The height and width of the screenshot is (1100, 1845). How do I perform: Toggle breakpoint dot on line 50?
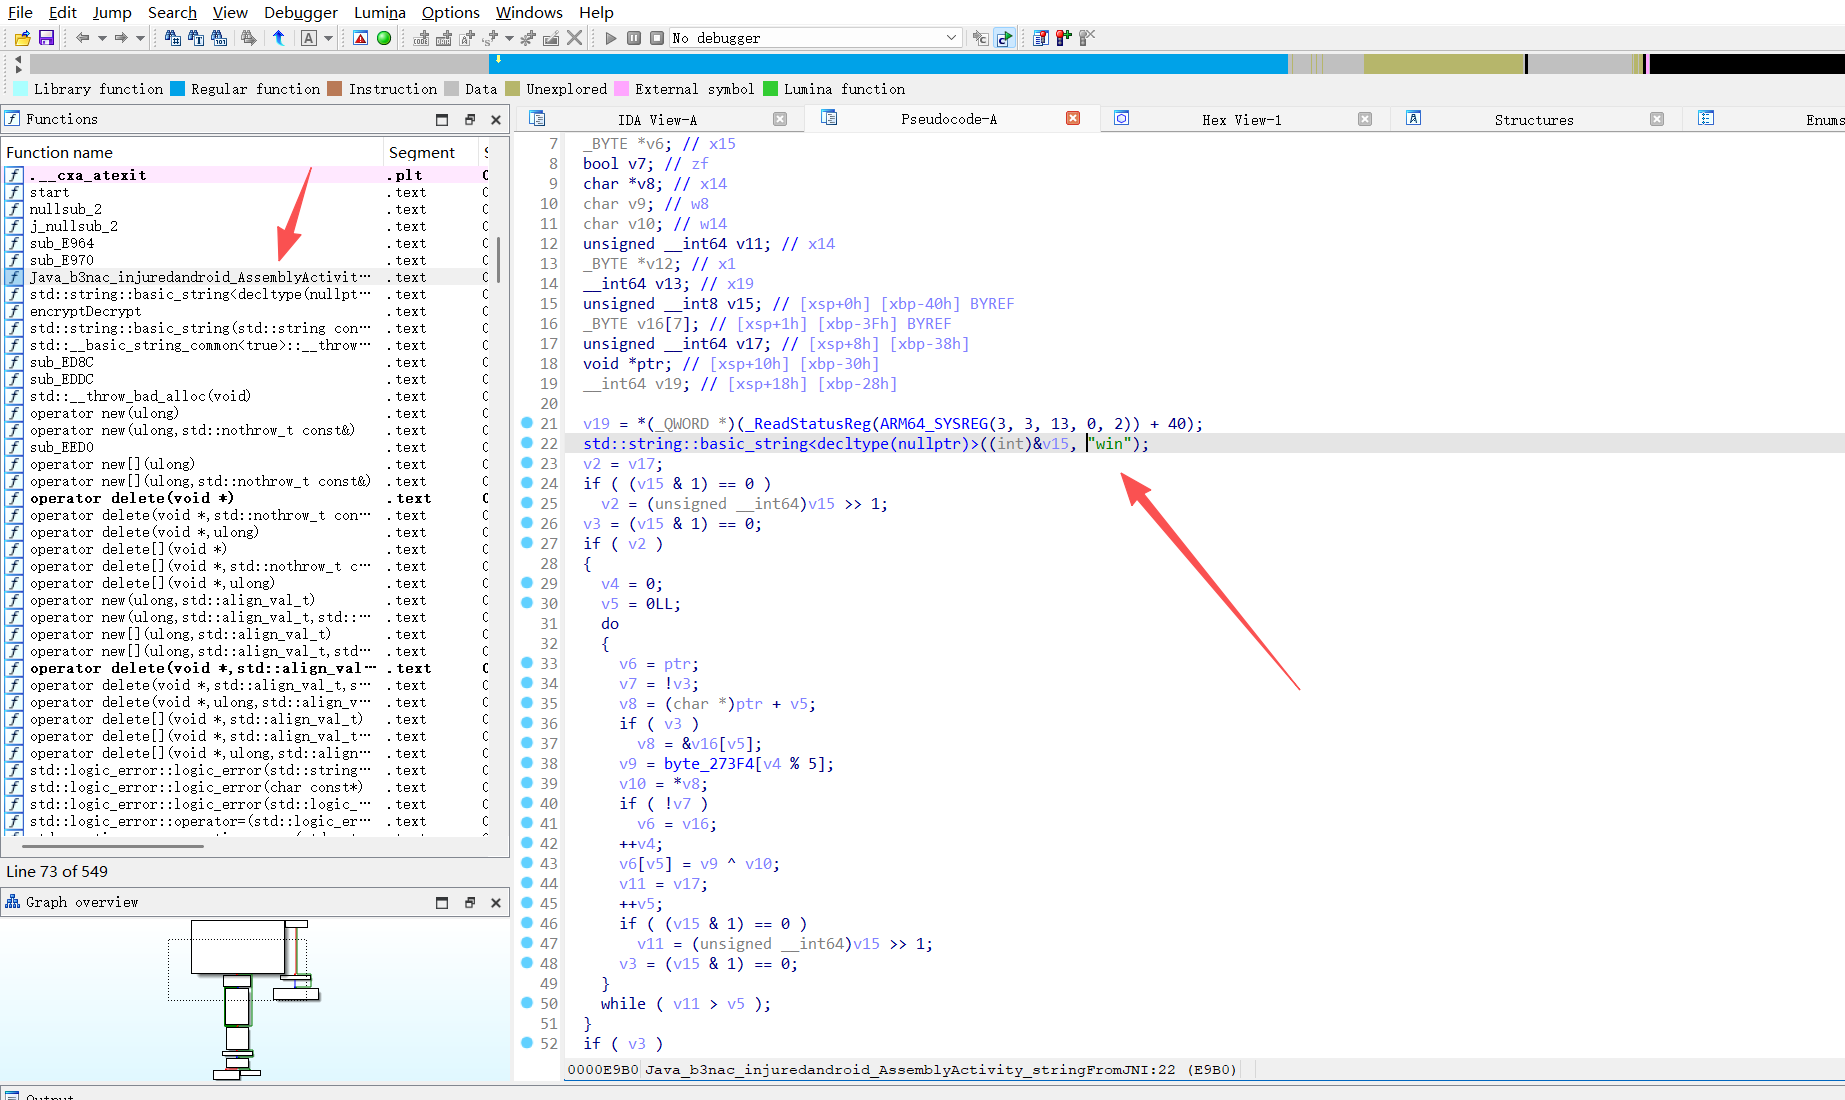coord(527,1003)
